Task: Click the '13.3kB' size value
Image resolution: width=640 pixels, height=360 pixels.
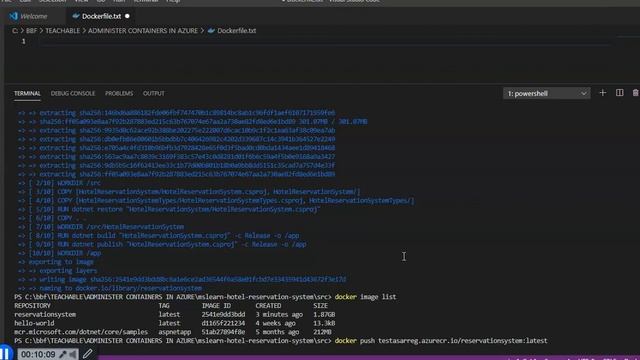Action: [324, 323]
